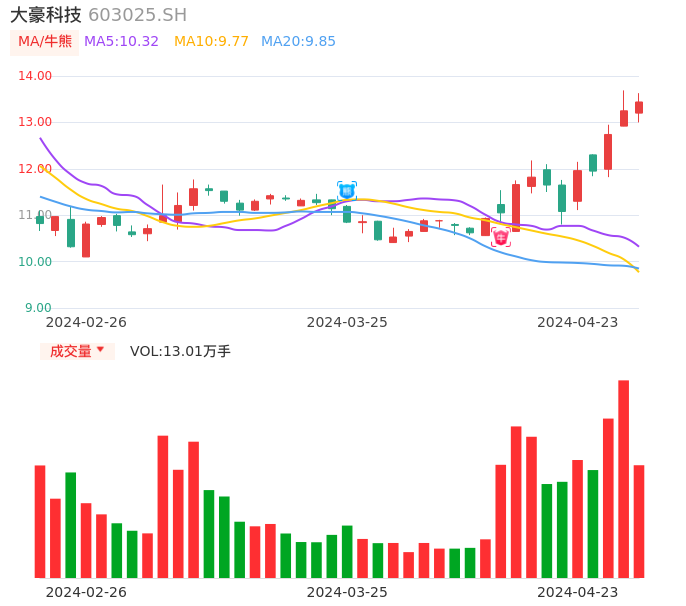
Task: Click the 9.00 price axis label
Action: [38, 308]
